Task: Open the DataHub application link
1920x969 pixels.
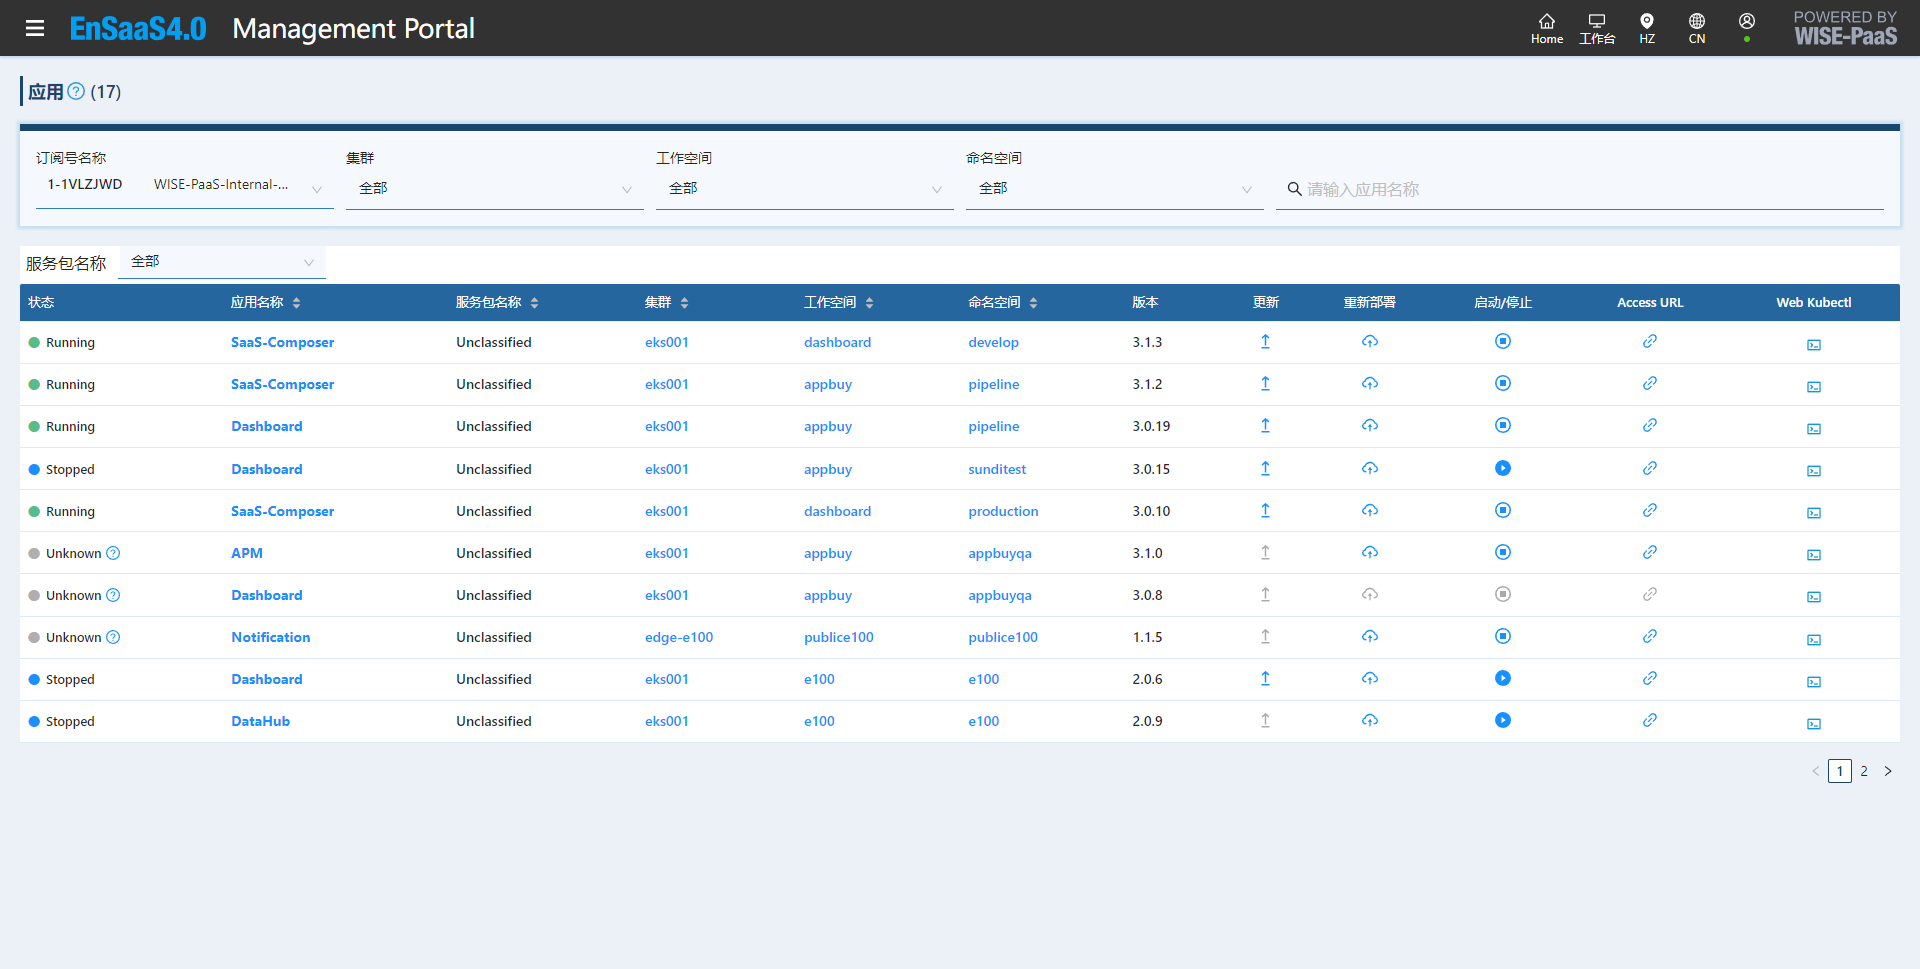Action: tap(261, 721)
